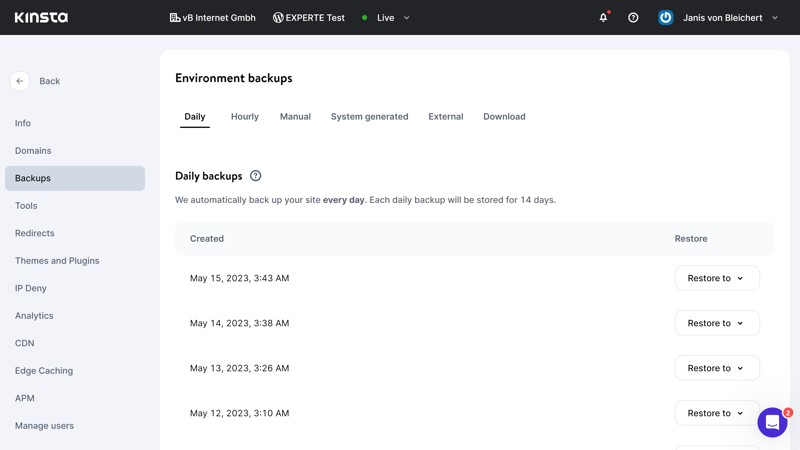Open the Intercom chat bubble
The width and height of the screenshot is (800, 450).
[x=772, y=422]
